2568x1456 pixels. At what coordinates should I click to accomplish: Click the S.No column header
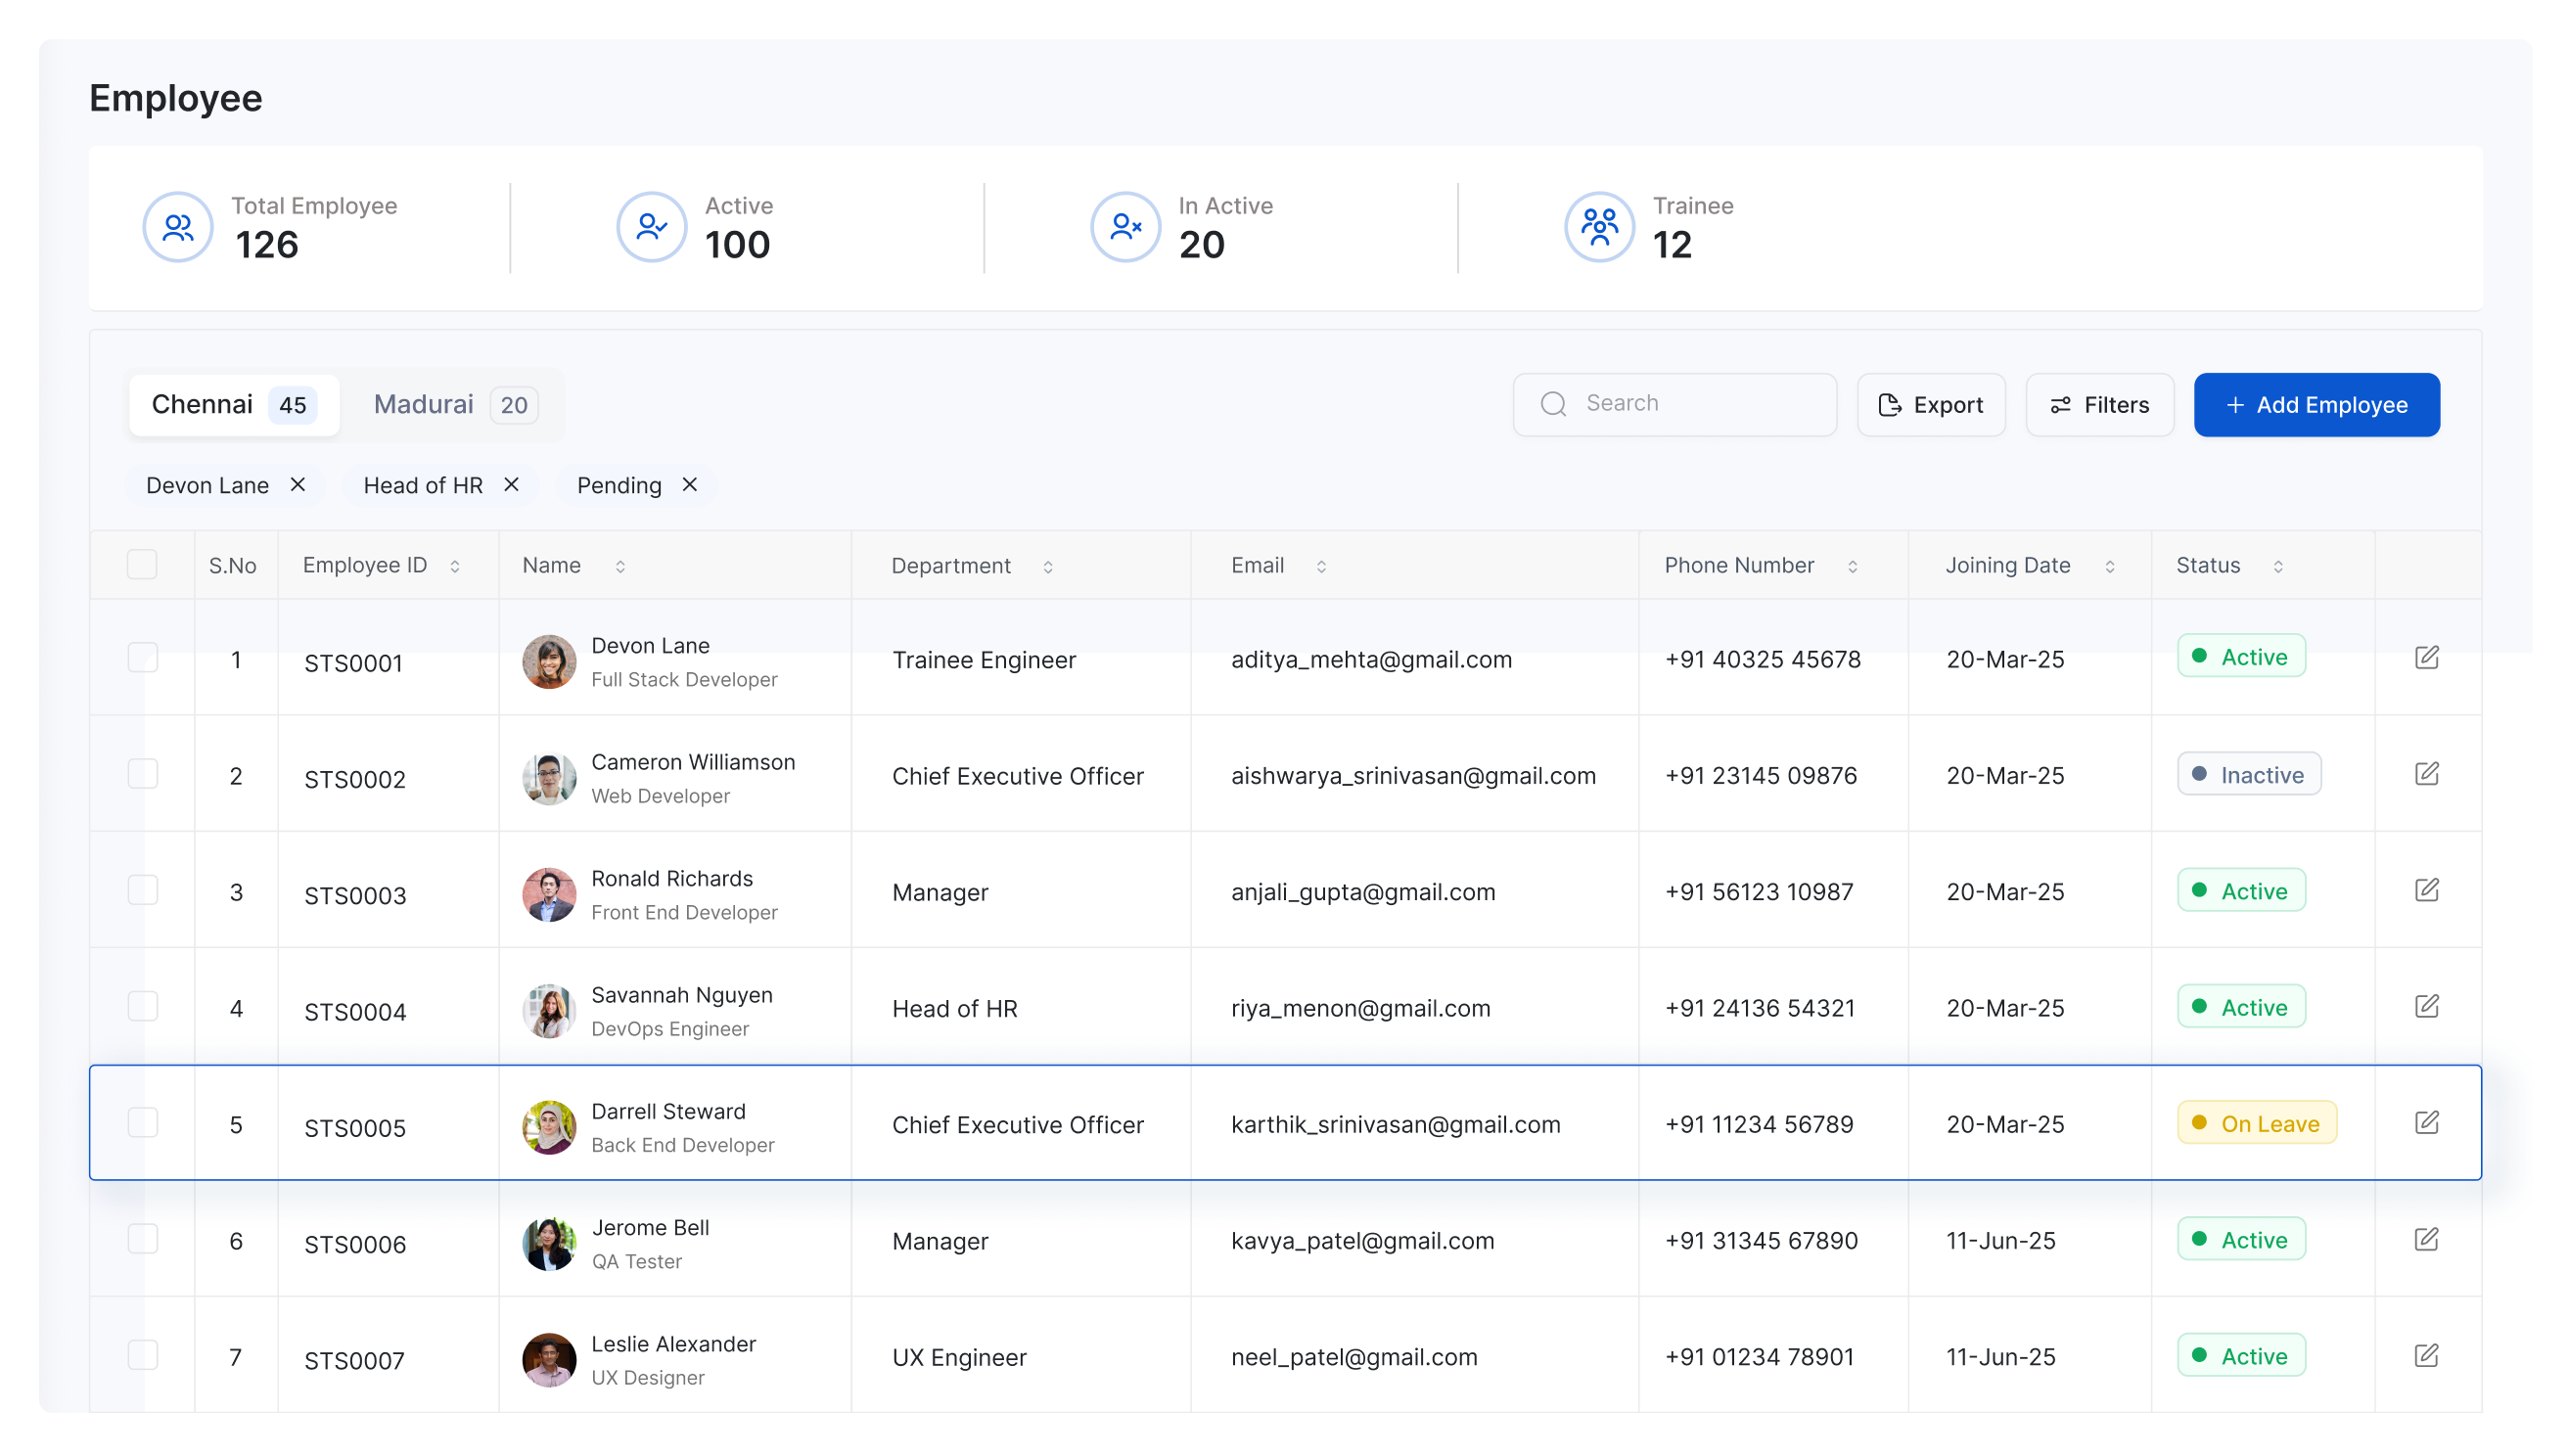coord(233,565)
